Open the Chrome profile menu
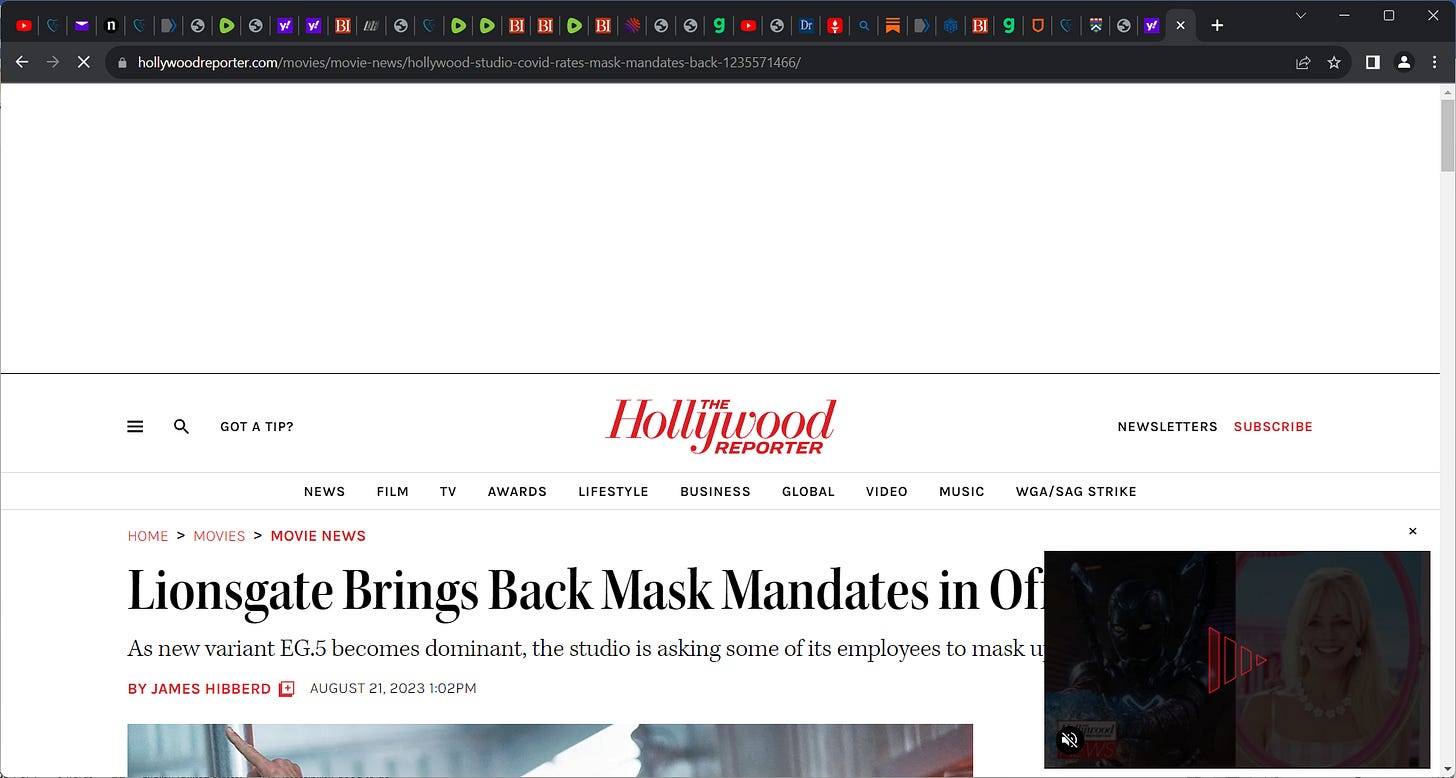Screen dimensions: 1456x778 (x=1404, y=62)
